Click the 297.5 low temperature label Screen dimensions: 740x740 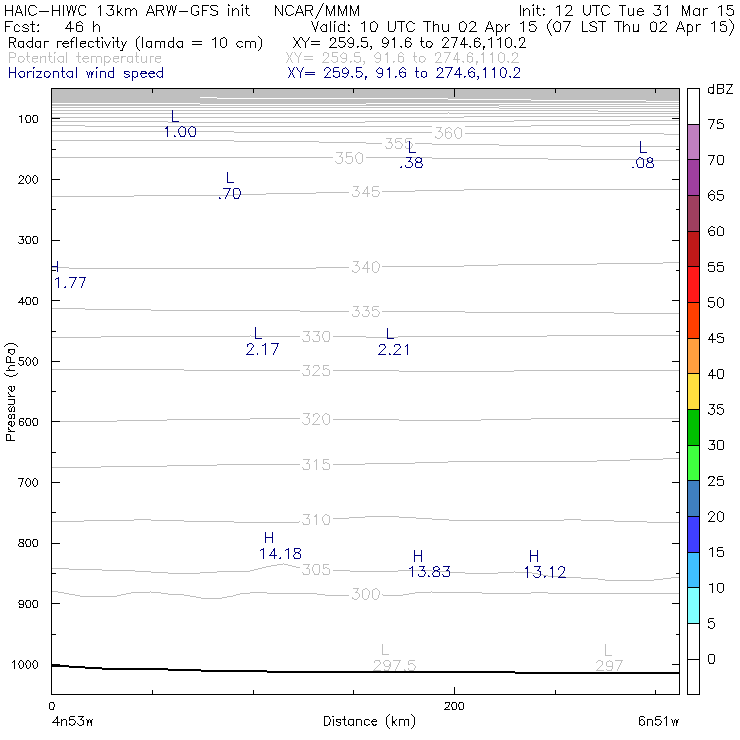(x=395, y=666)
